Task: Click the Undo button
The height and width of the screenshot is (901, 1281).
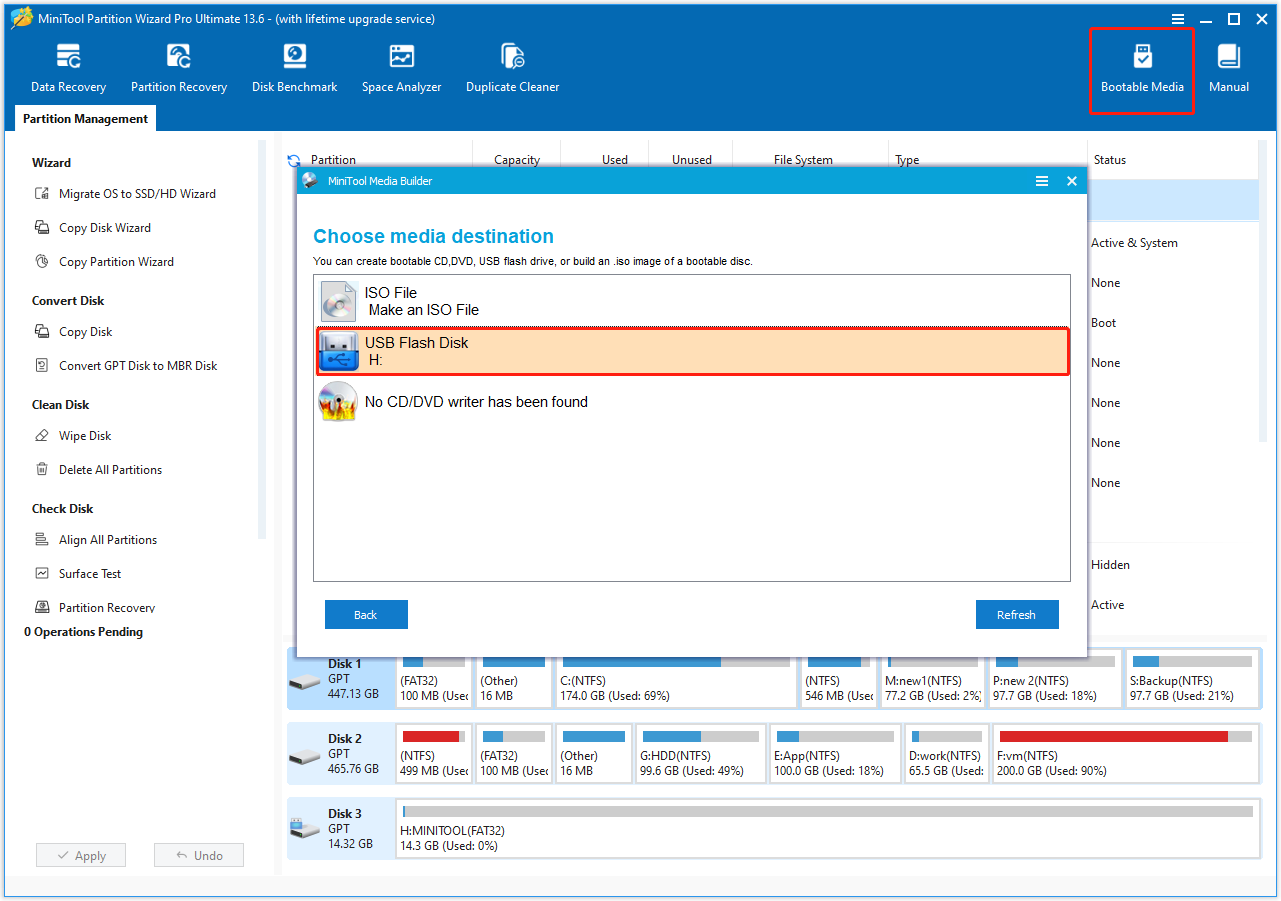Action: tap(199, 856)
